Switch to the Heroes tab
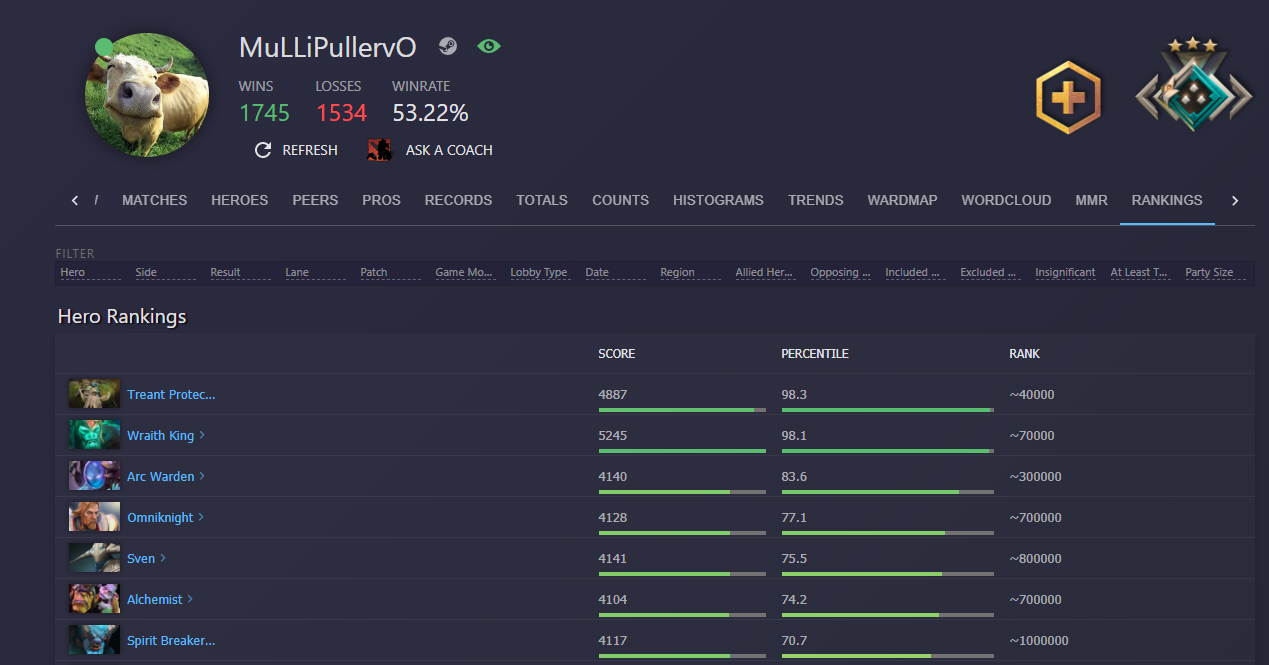The image size is (1269, 665). (239, 200)
